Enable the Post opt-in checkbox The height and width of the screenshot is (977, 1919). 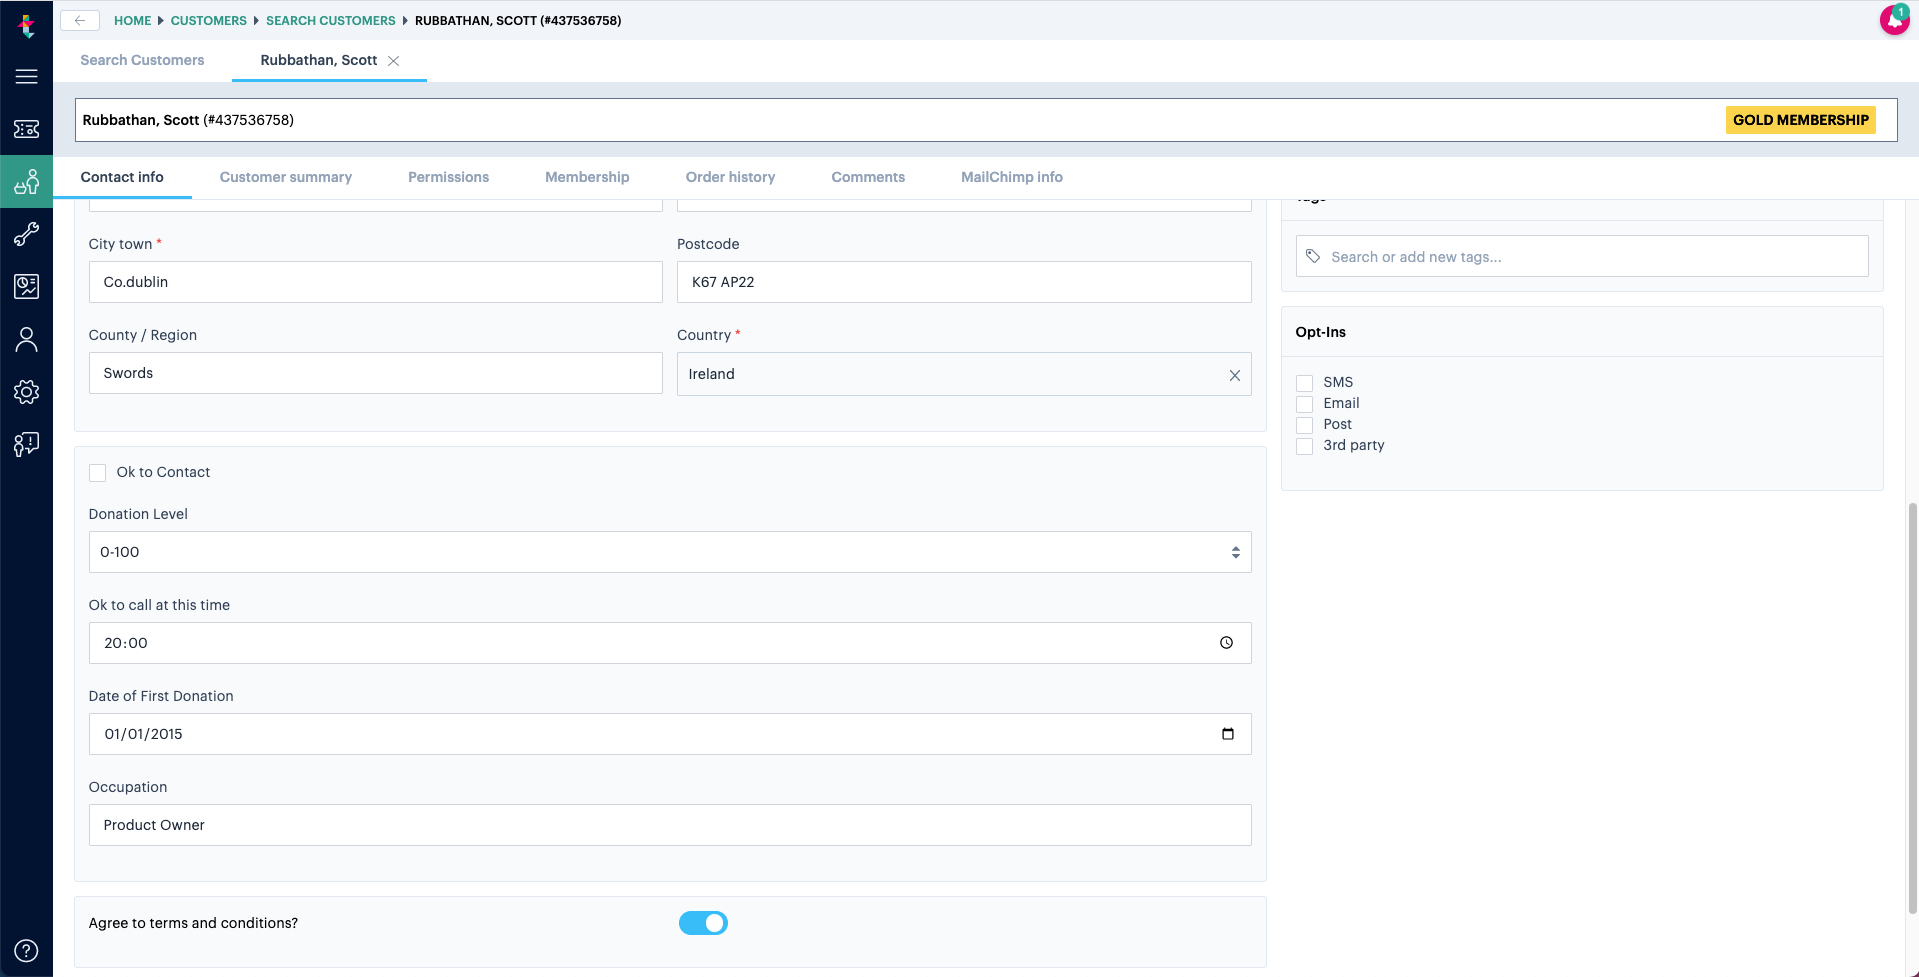(1304, 425)
